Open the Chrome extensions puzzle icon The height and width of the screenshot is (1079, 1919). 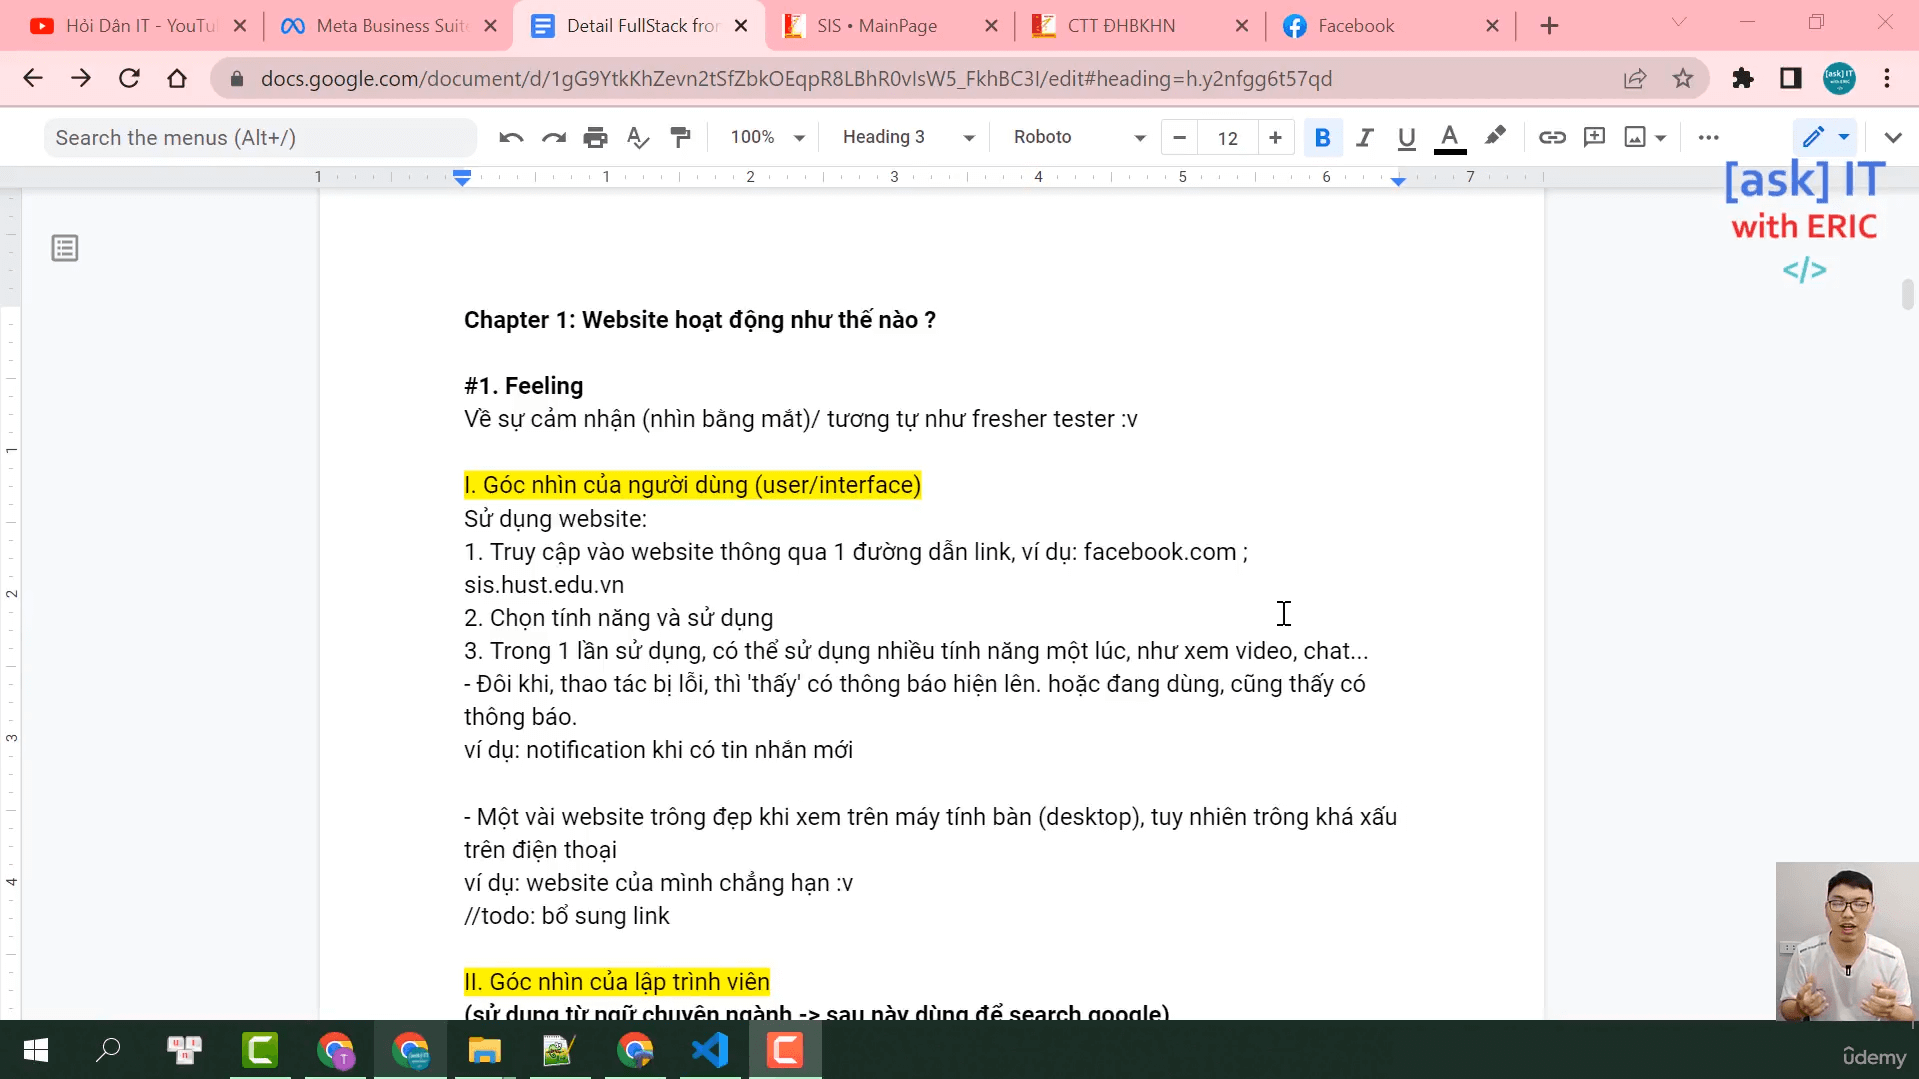point(1743,79)
